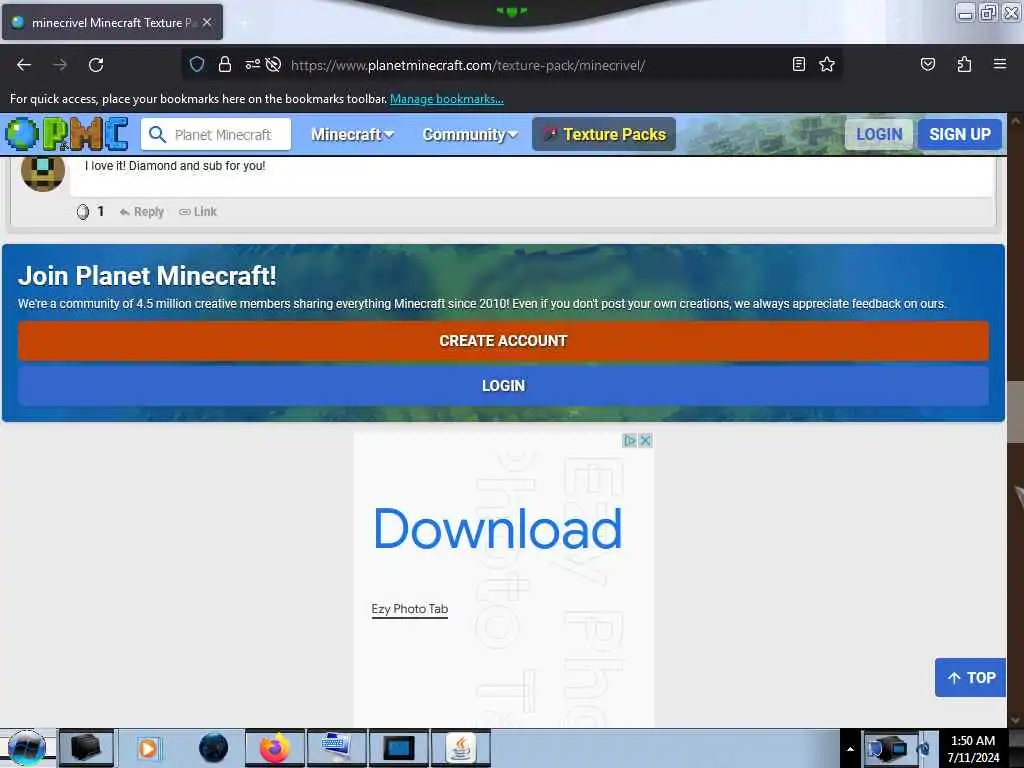1024x768 pixels.
Task: Show hidden system tray icons
Action: pyautogui.click(x=850, y=749)
